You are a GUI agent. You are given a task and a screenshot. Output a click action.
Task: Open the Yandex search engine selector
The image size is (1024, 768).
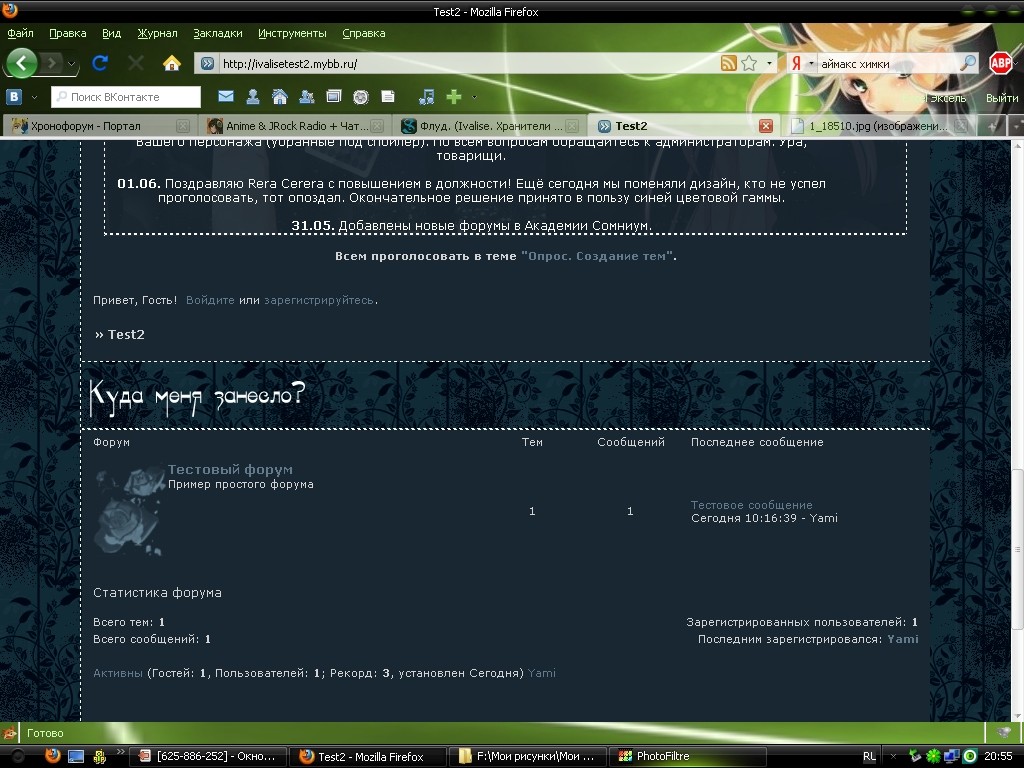tap(802, 63)
